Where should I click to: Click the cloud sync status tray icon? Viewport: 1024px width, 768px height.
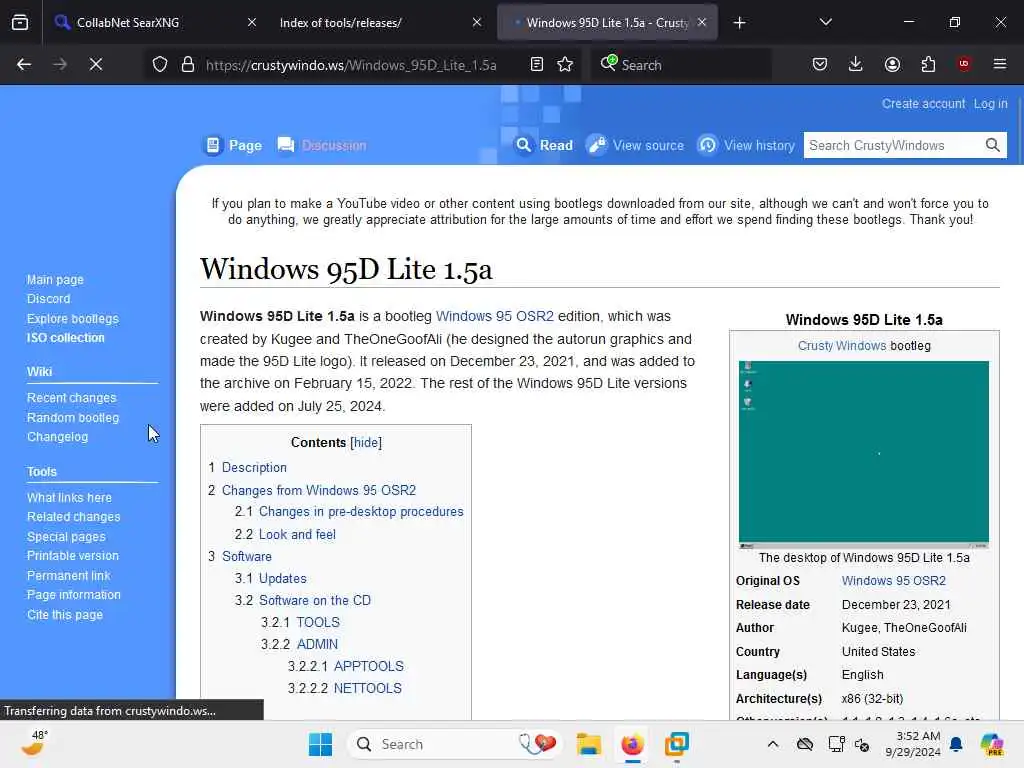pyautogui.click(x=805, y=744)
